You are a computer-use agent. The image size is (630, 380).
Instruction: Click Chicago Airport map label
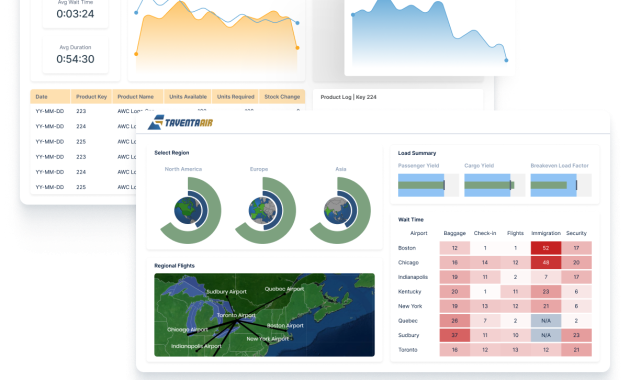(187, 329)
